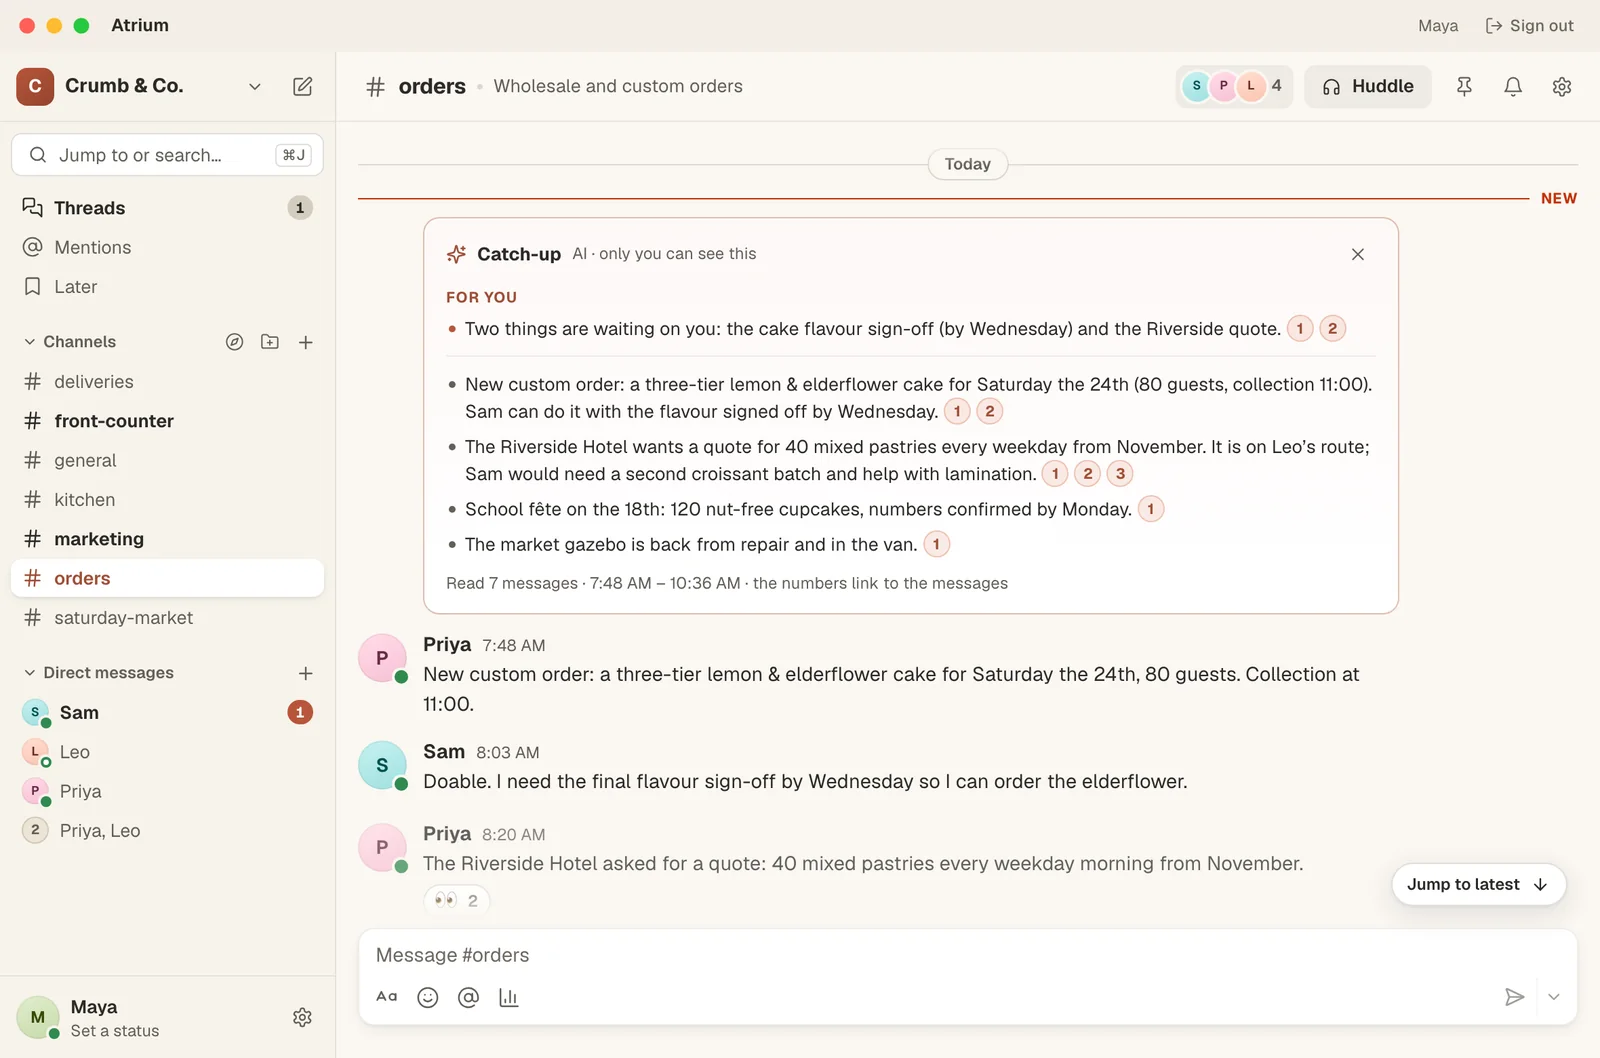Toggle the eyes reaction on Priya's message
1600x1058 pixels.
coord(457,900)
